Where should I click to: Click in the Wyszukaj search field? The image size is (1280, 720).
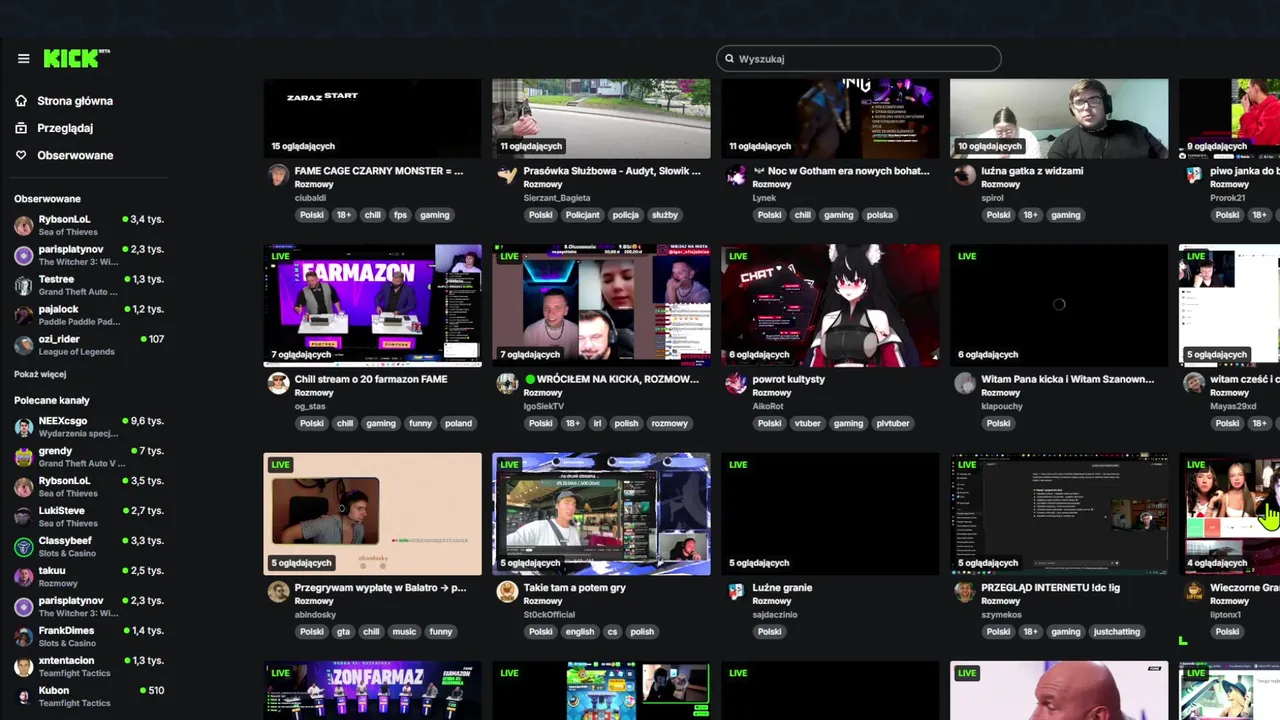[859, 59]
